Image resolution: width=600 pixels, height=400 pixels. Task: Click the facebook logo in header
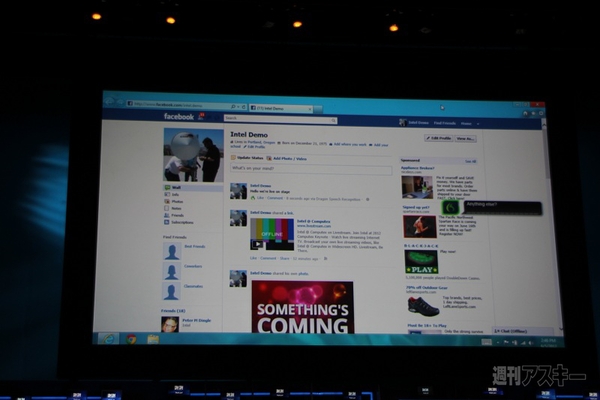click(x=179, y=116)
